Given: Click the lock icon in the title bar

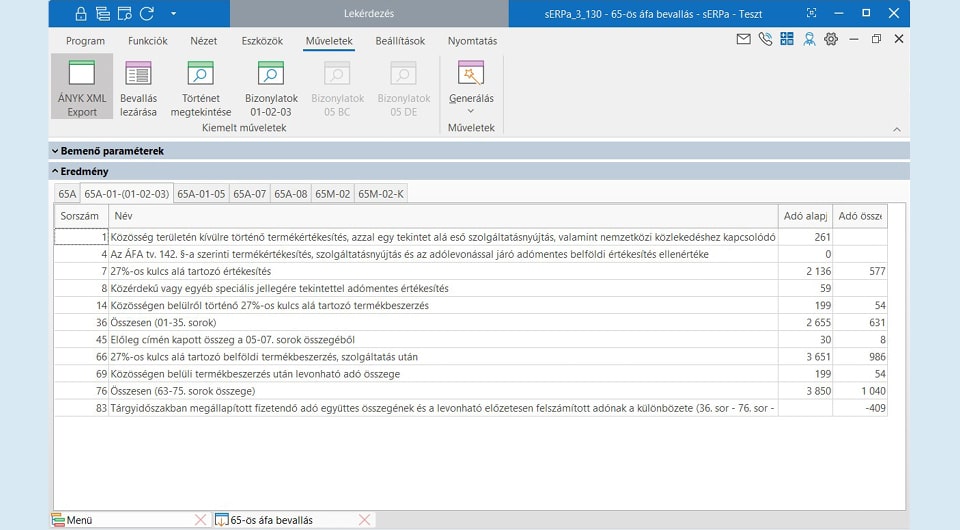Looking at the screenshot, I should (x=81, y=13).
